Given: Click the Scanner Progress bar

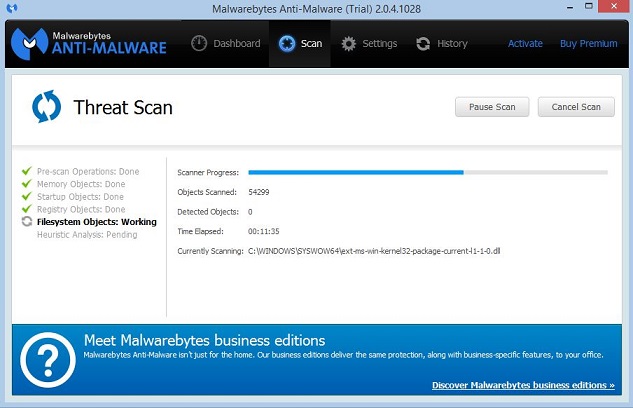Looking at the screenshot, I should 427,172.
